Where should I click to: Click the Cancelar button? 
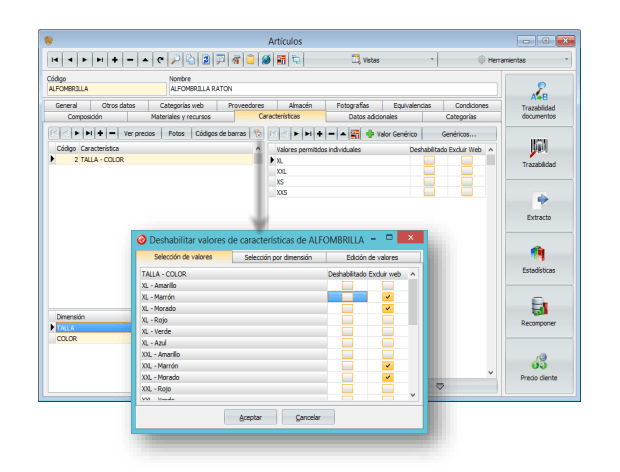308,416
